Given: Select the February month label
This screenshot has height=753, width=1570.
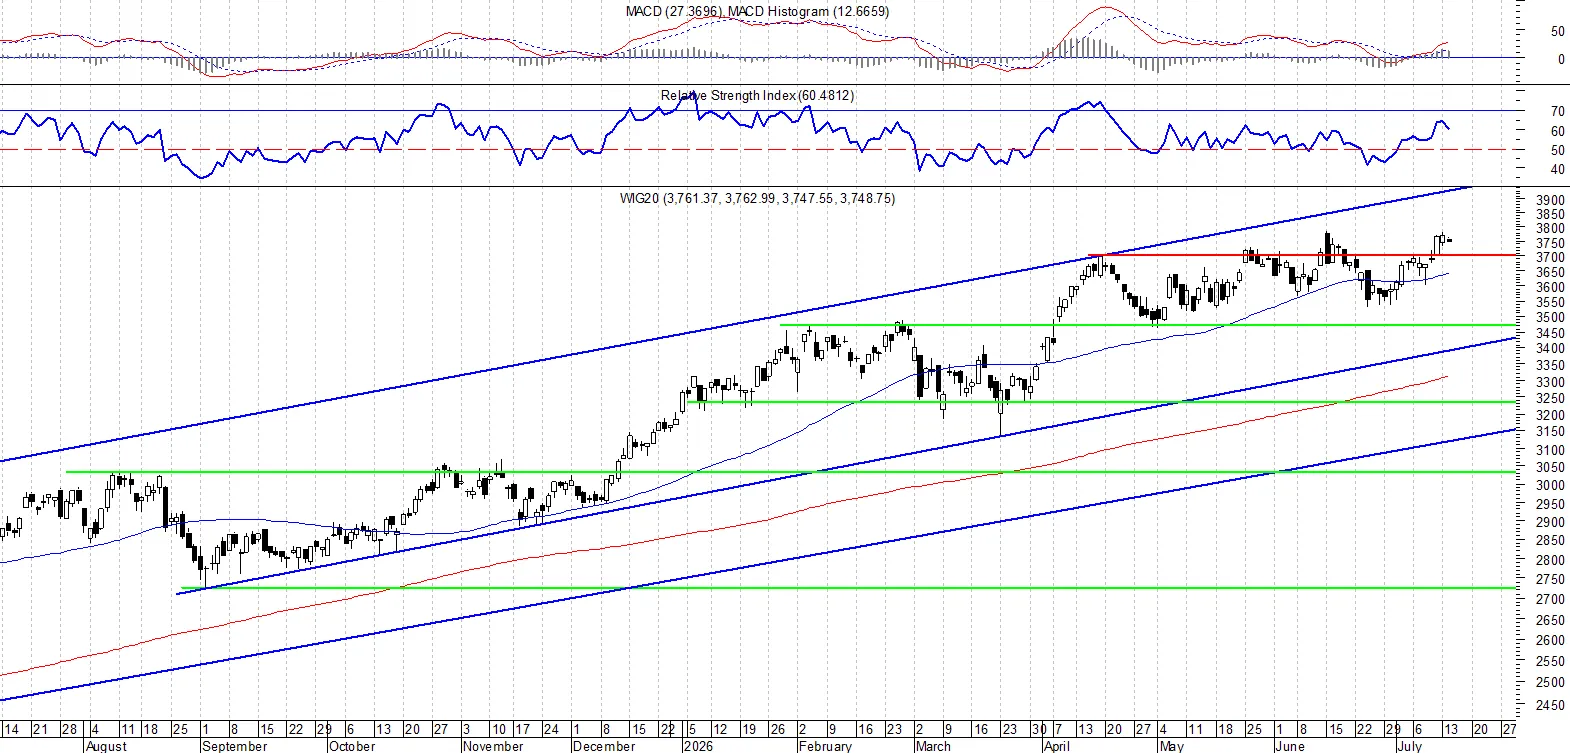Looking at the screenshot, I should pos(825,746).
